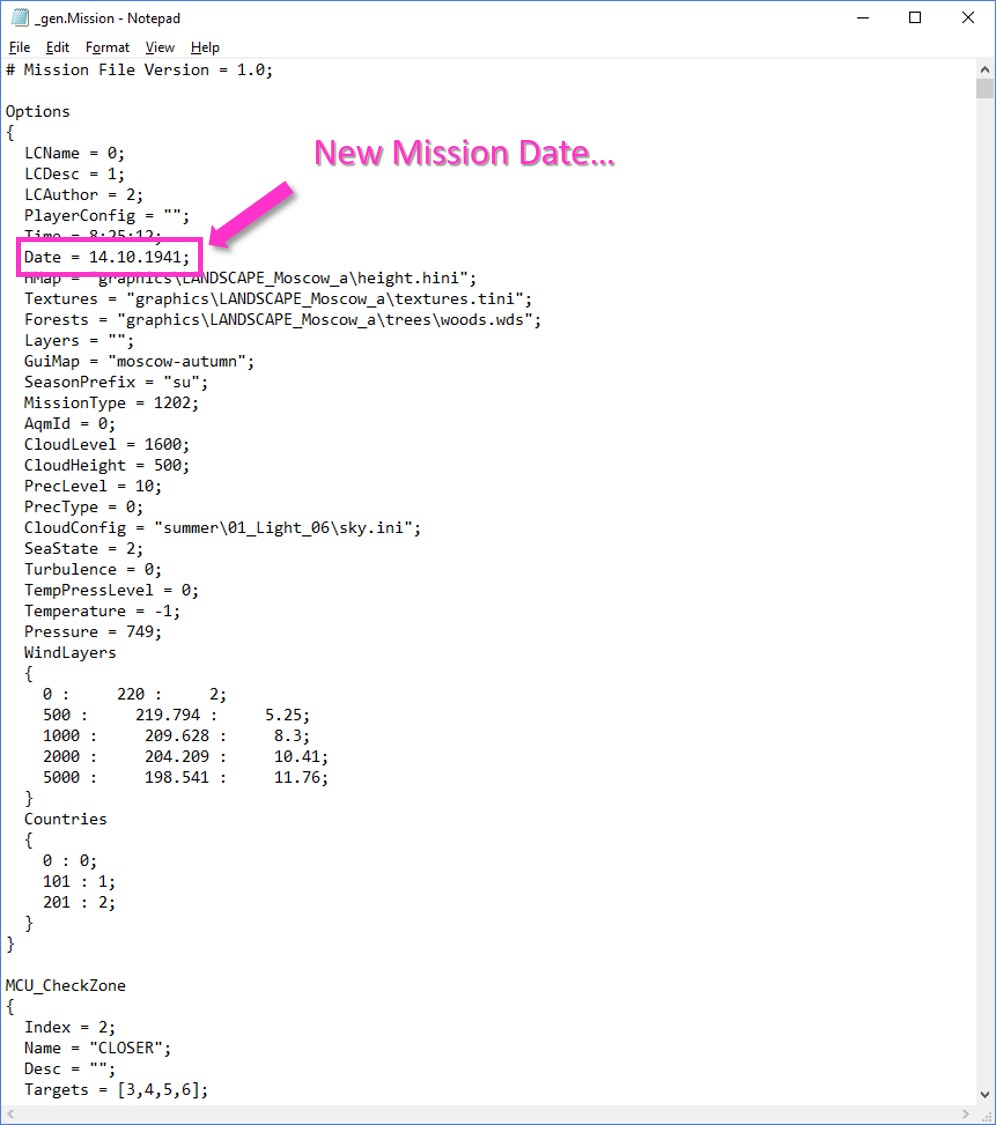This screenshot has height=1125, width=996.
Task: Click the vertical scrollbar up arrow
Action: coord(984,68)
